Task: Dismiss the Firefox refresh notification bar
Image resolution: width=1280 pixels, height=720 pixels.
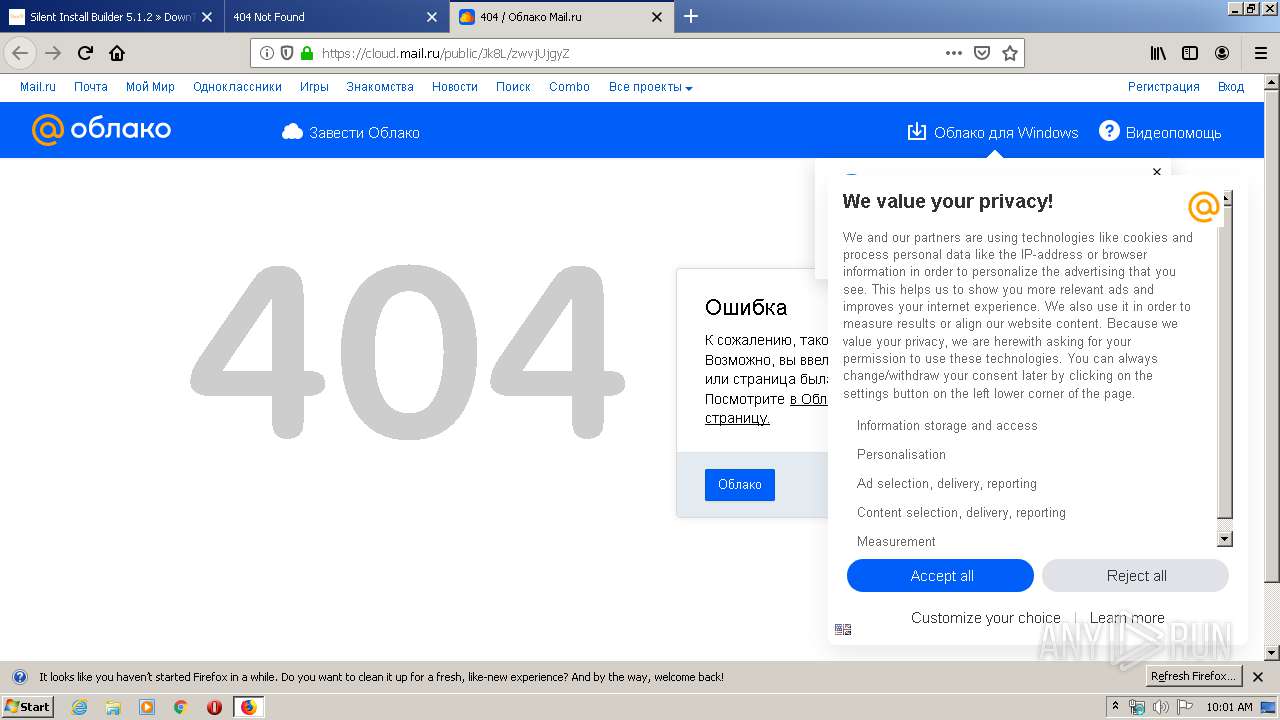Action: coord(1258,677)
